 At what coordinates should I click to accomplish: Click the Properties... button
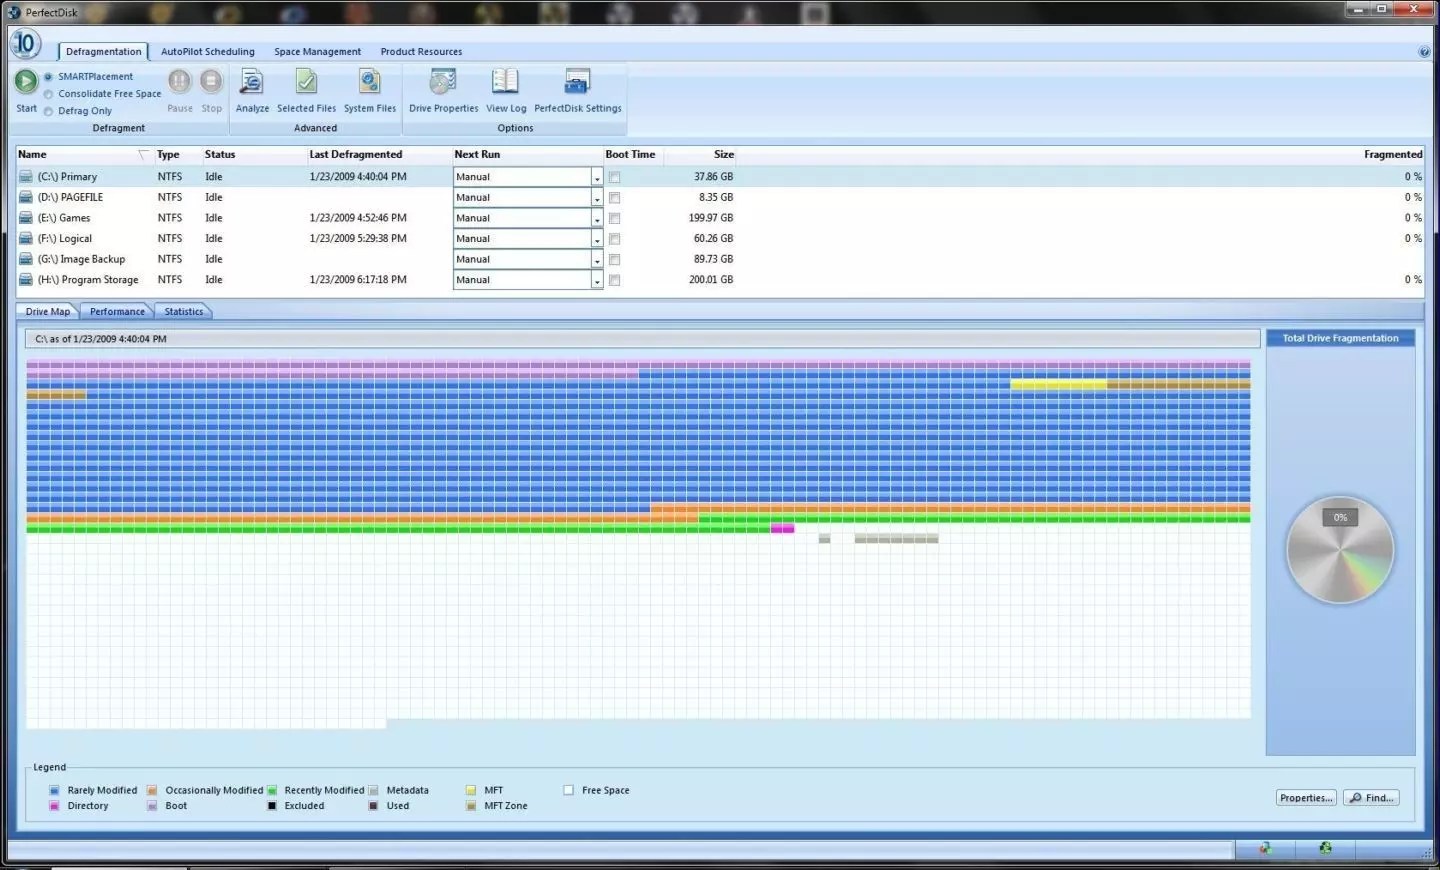pos(1306,798)
